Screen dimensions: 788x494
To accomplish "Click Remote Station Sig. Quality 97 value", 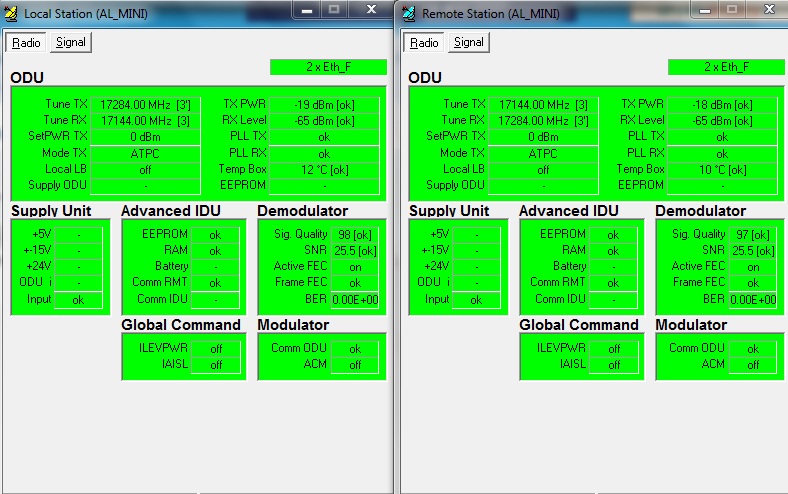I will click(753, 235).
